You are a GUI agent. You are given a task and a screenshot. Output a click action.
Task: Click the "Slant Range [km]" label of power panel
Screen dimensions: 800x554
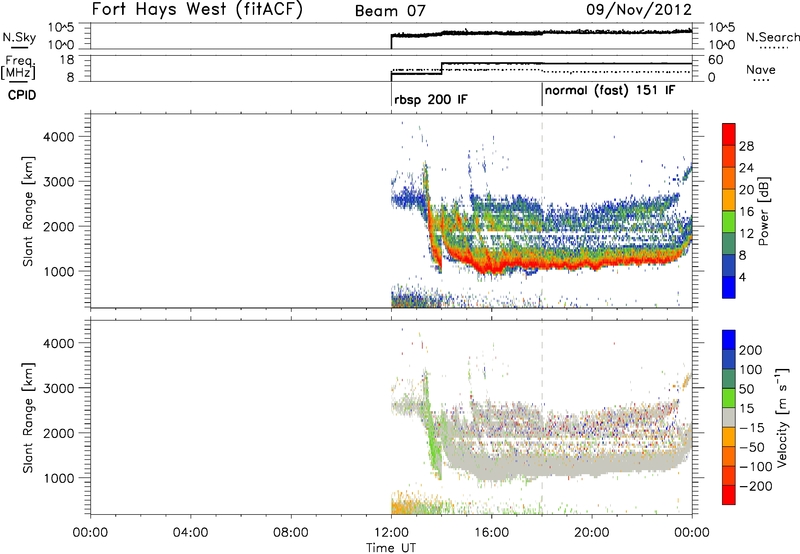28,211
